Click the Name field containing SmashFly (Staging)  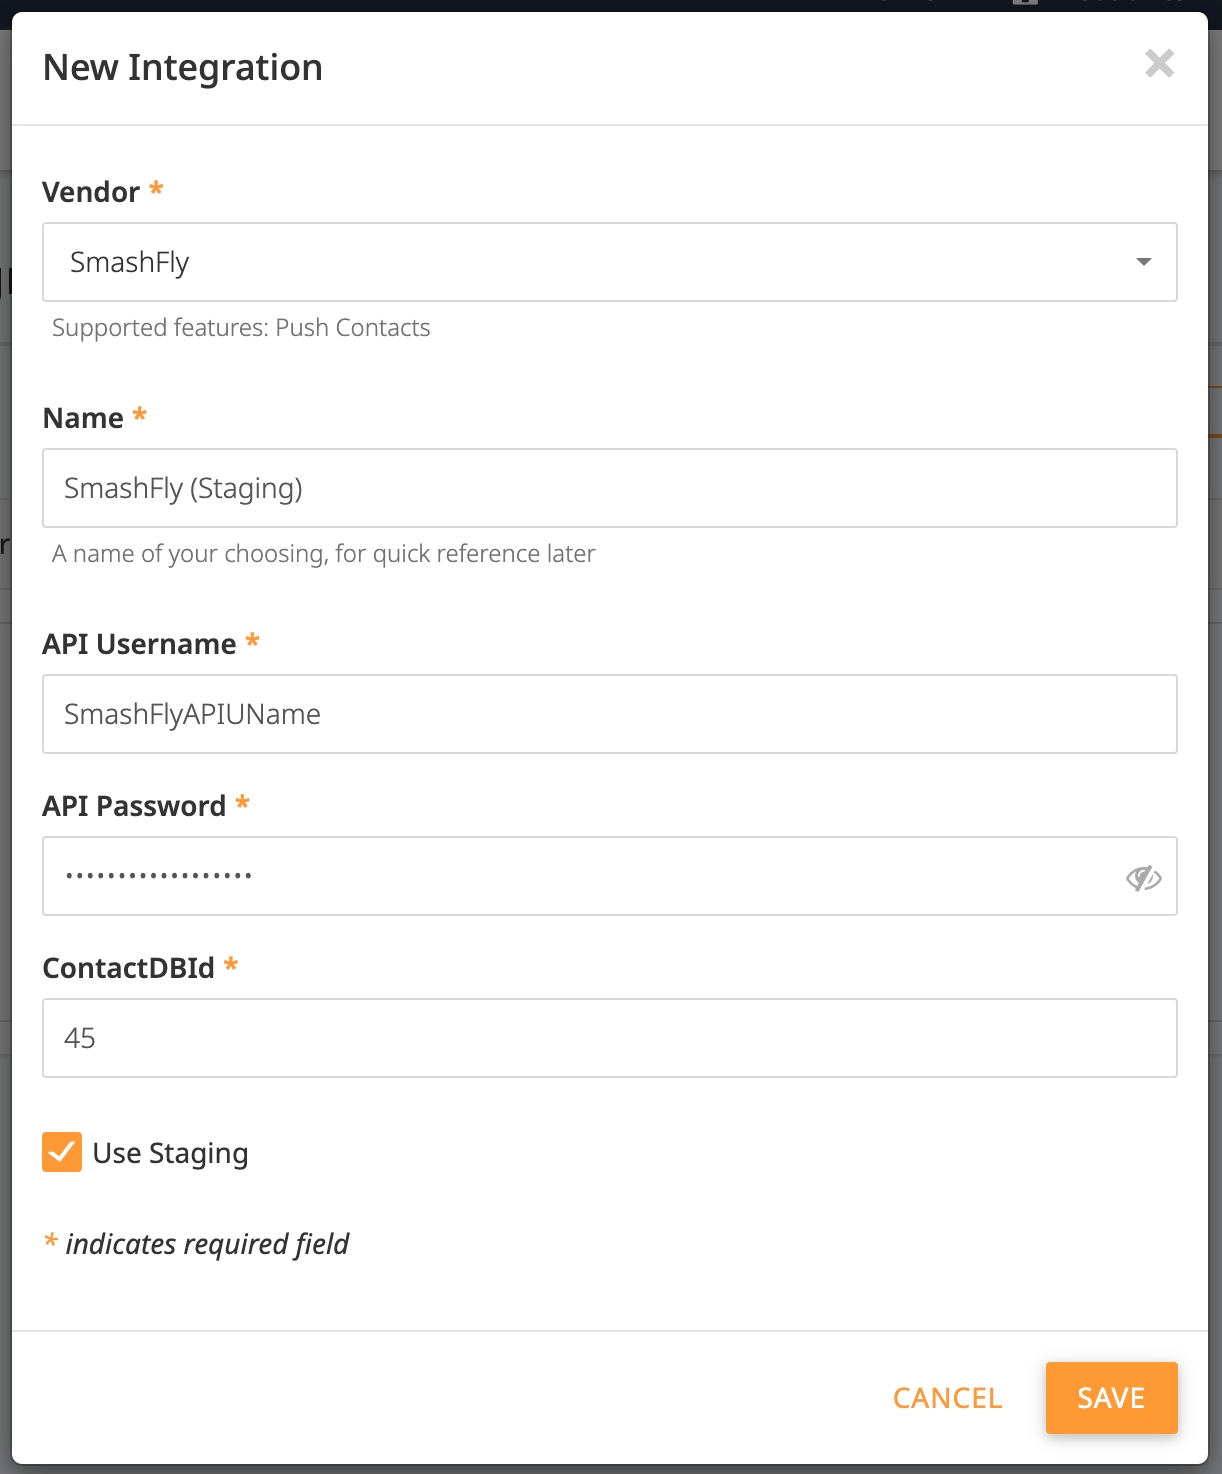(610, 488)
